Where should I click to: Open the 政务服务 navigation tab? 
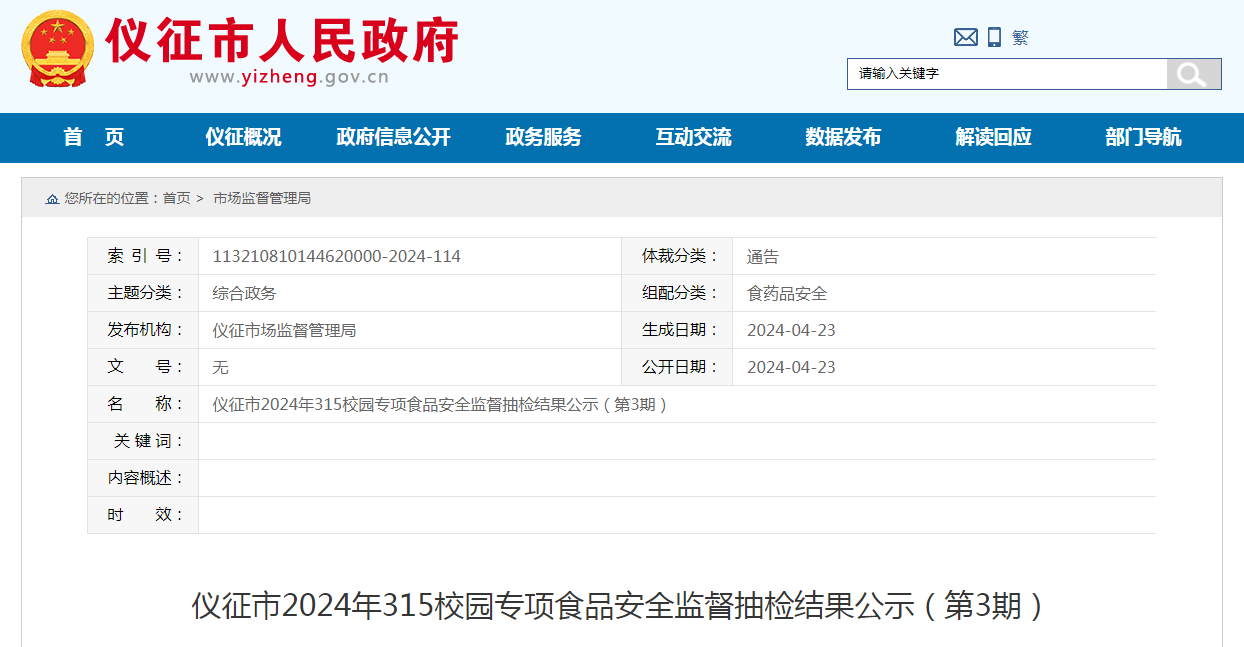543,137
